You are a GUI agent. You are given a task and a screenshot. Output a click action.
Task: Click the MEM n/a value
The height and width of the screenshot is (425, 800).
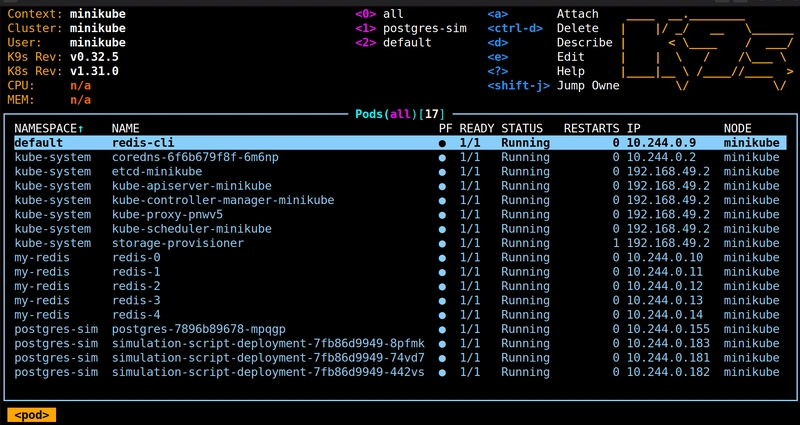point(81,99)
